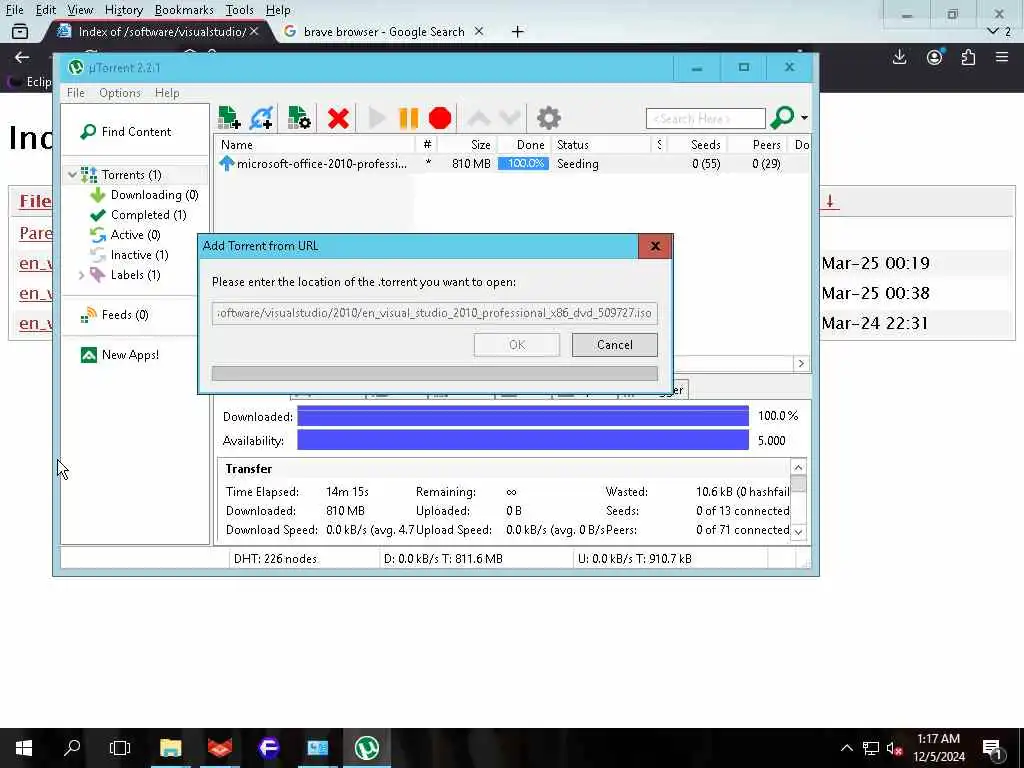Sort by the Name column header
The image size is (1024, 768).
315,145
